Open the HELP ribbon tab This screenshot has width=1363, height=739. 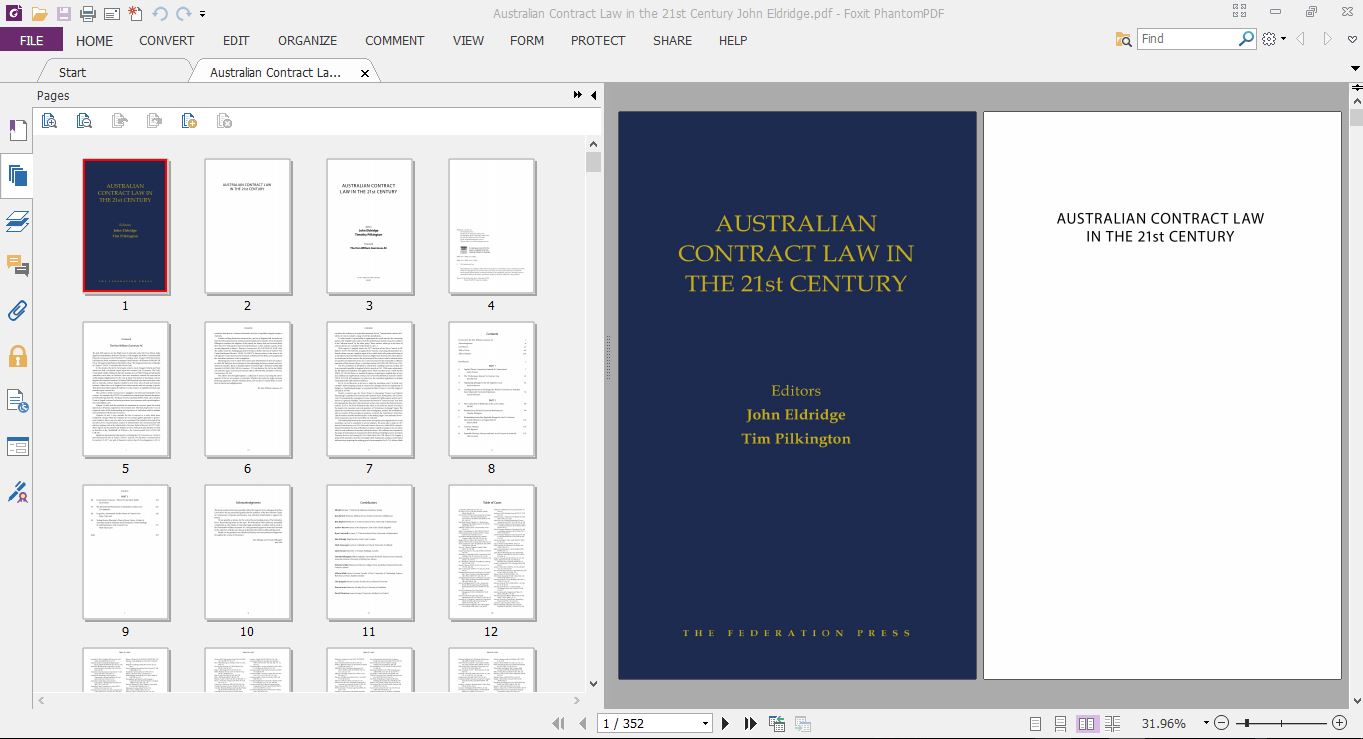tap(733, 41)
